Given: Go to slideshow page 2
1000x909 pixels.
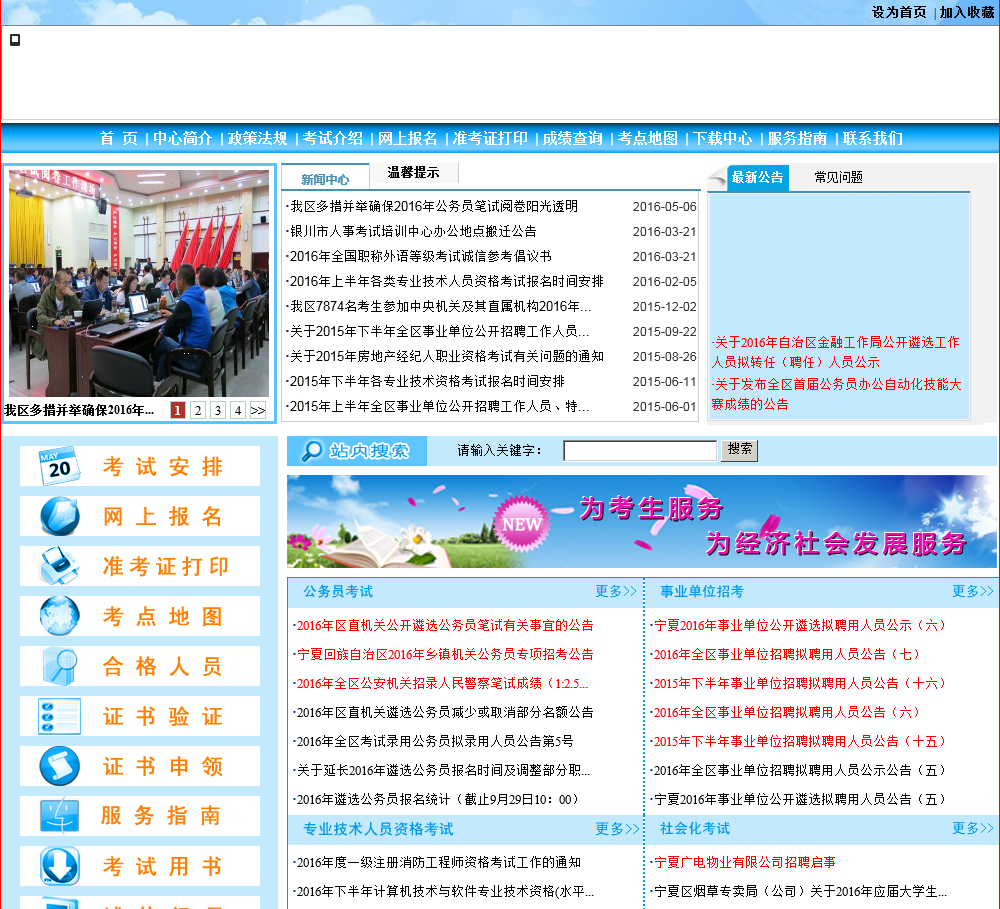Looking at the screenshot, I should [198, 410].
